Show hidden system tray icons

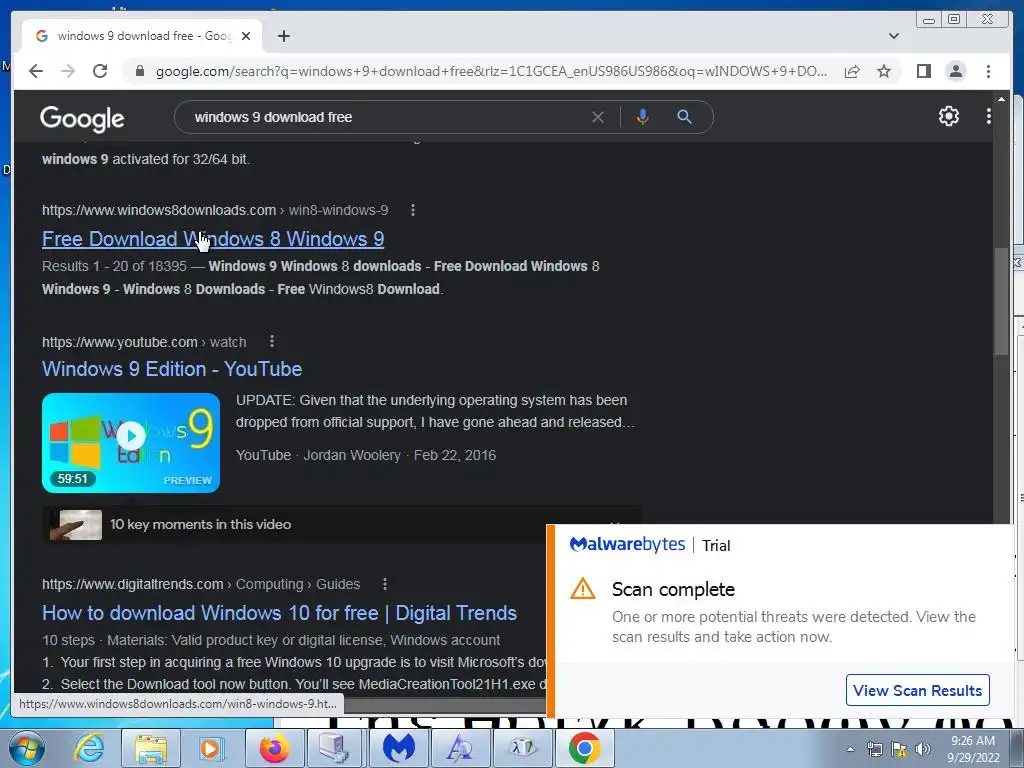[x=850, y=749]
